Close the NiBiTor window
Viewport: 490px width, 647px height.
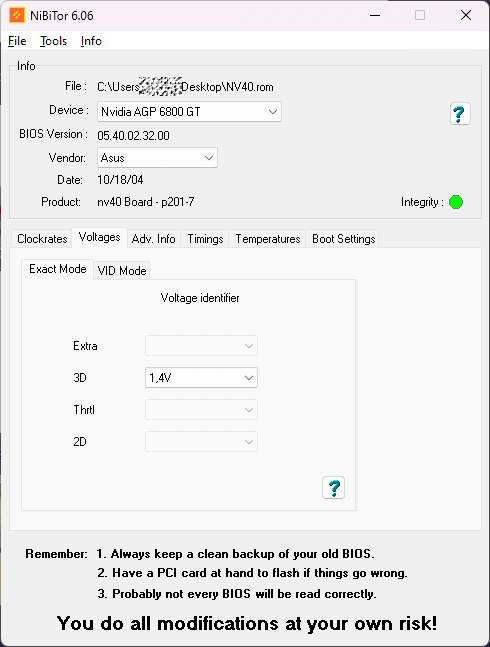tap(466, 15)
